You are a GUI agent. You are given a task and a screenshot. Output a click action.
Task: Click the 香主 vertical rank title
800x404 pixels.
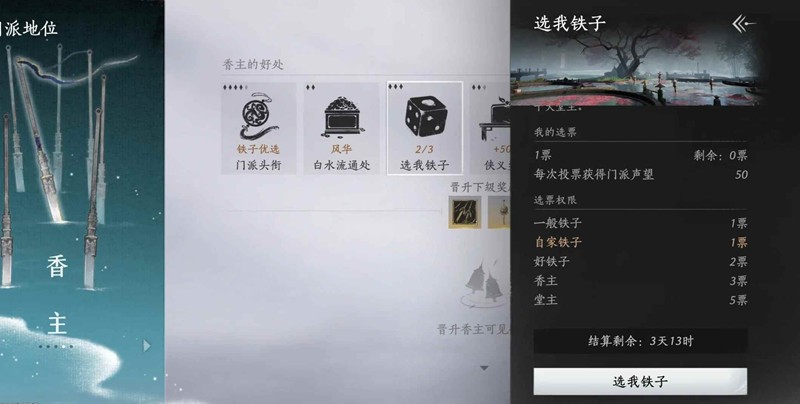[57, 294]
